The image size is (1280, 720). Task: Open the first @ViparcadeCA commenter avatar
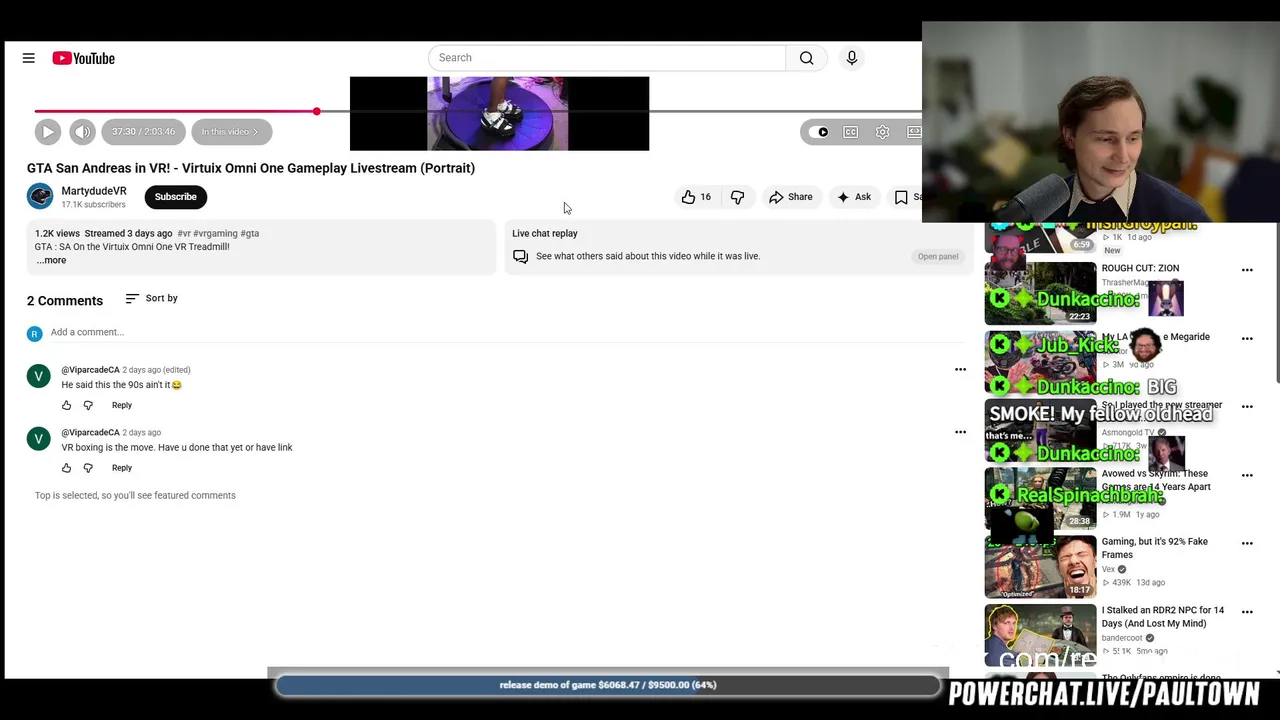click(x=38, y=376)
